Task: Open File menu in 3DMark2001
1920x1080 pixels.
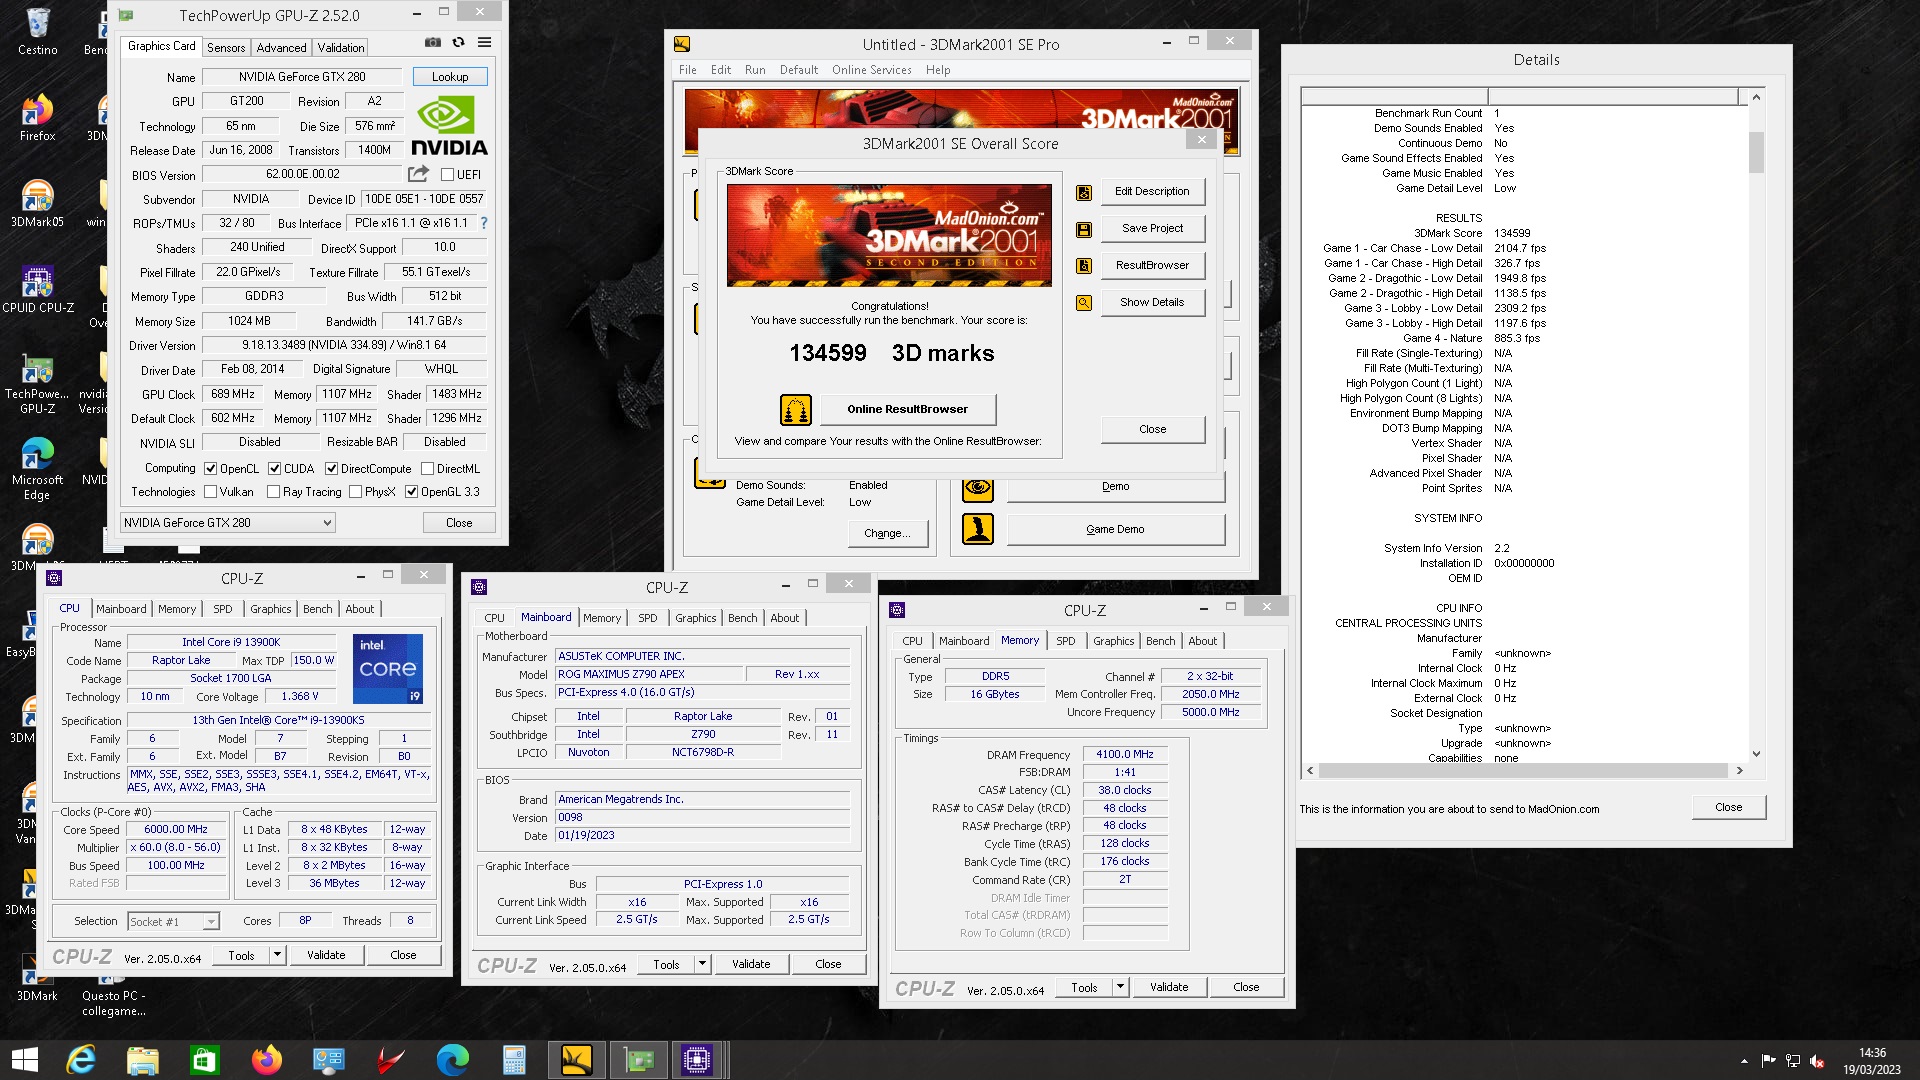Action: (x=688, y=70)
